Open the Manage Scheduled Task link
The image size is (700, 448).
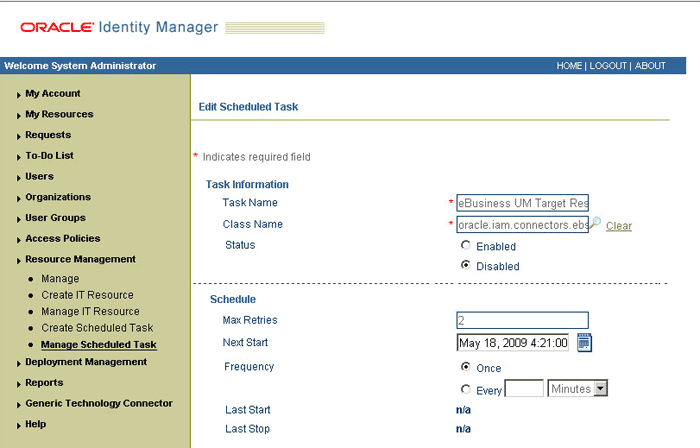click(x=99, y=344)
